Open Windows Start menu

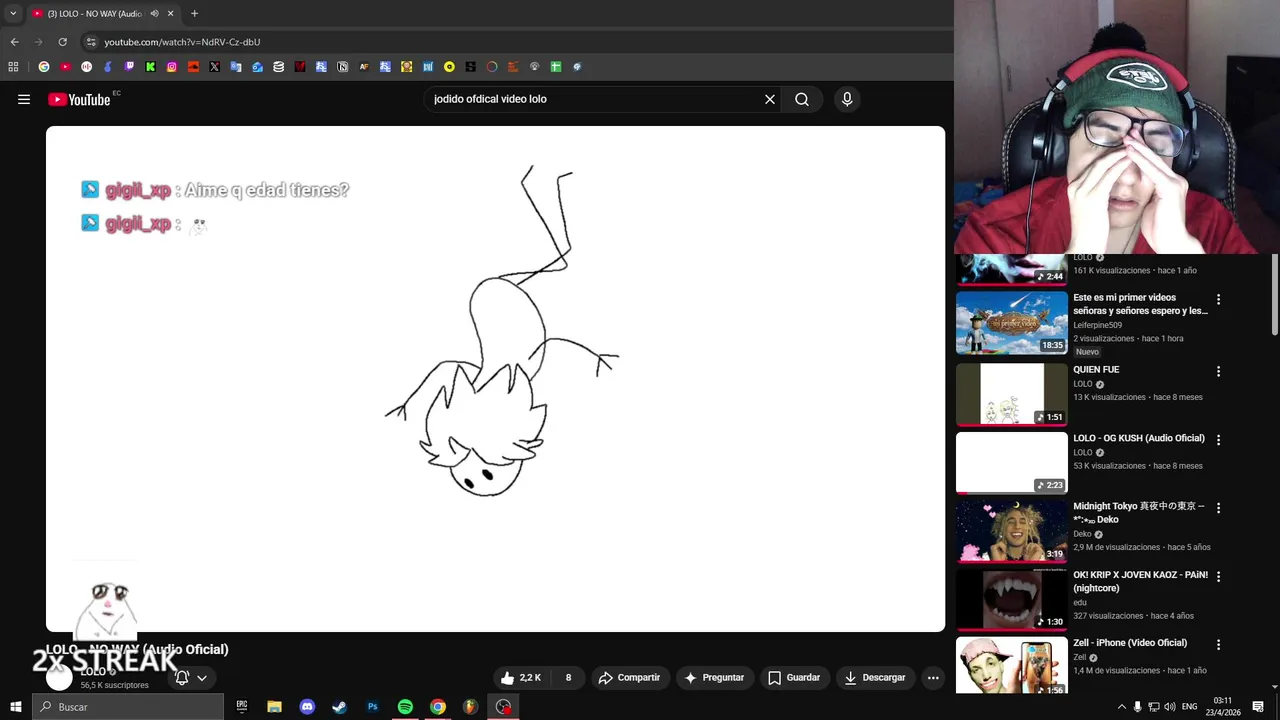click(15, 707)
